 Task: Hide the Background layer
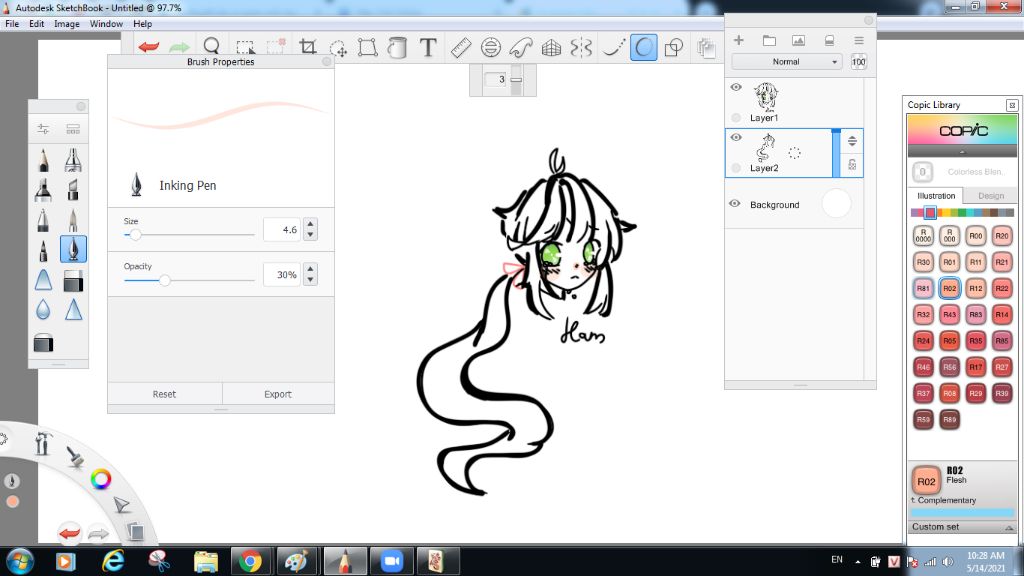[735, 204]
